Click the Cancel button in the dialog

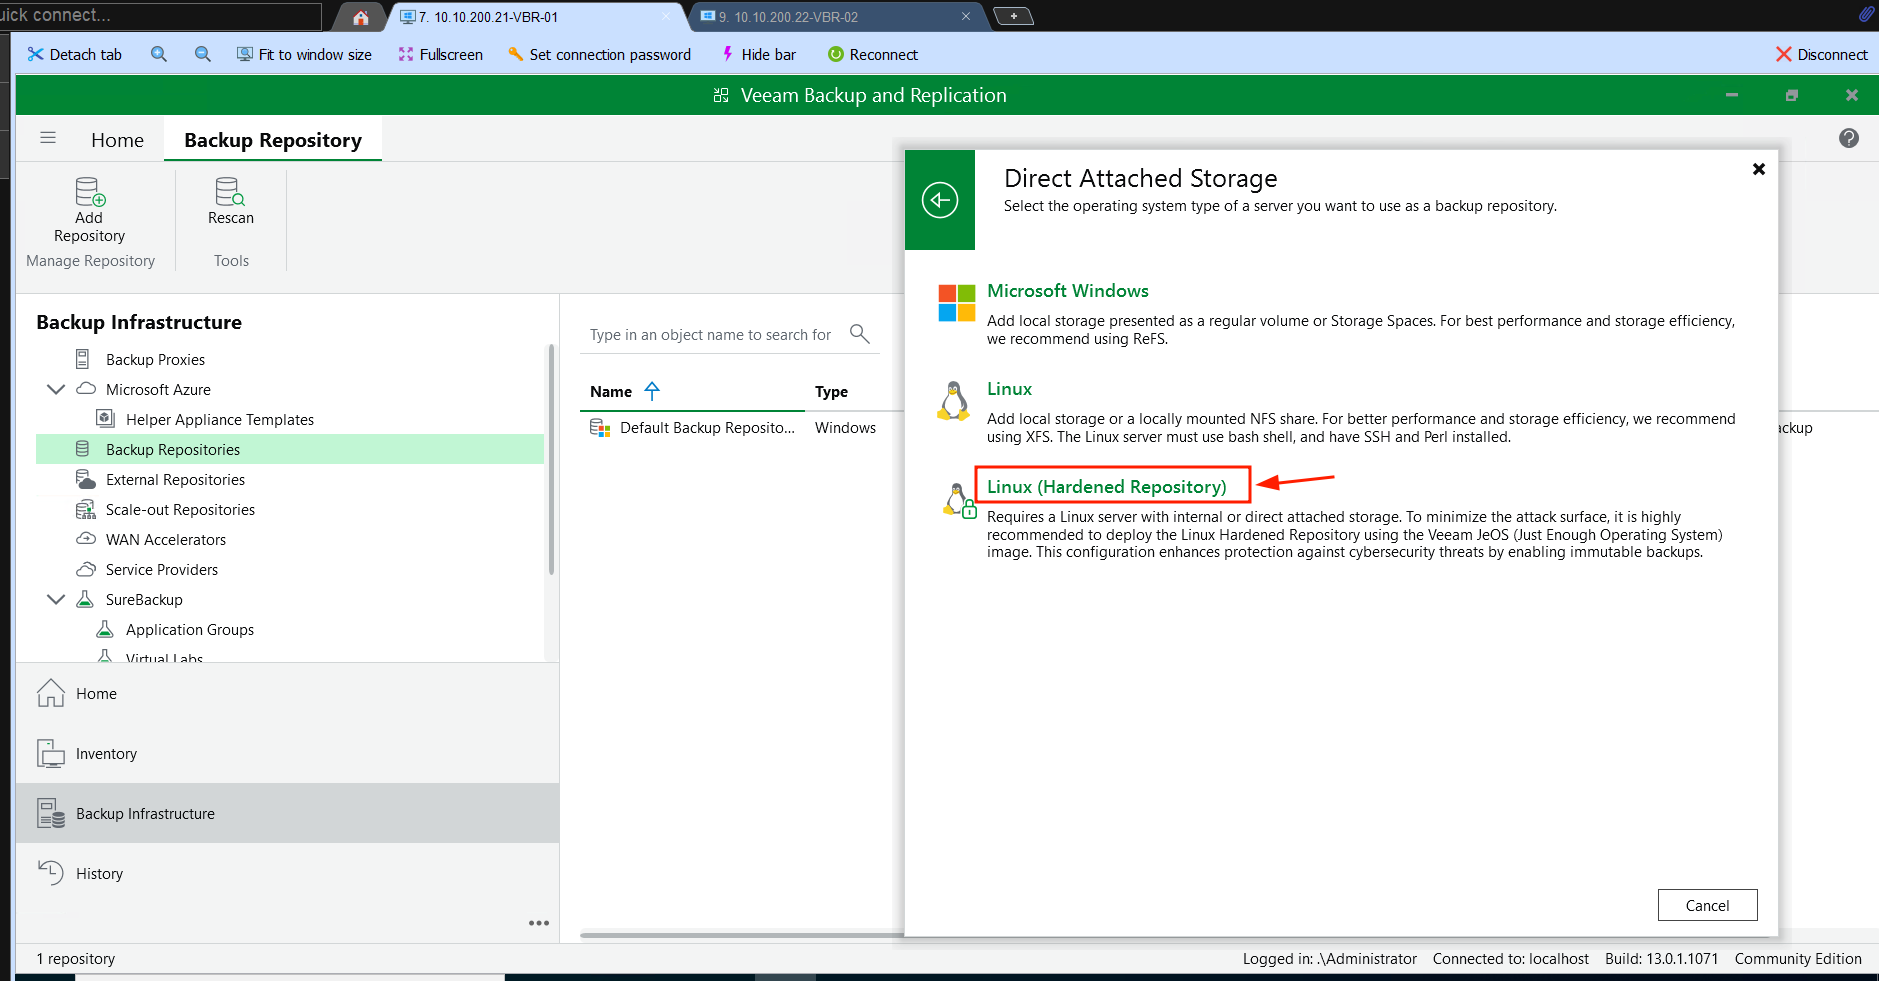pyautogui.click(x=1707, y=905)
